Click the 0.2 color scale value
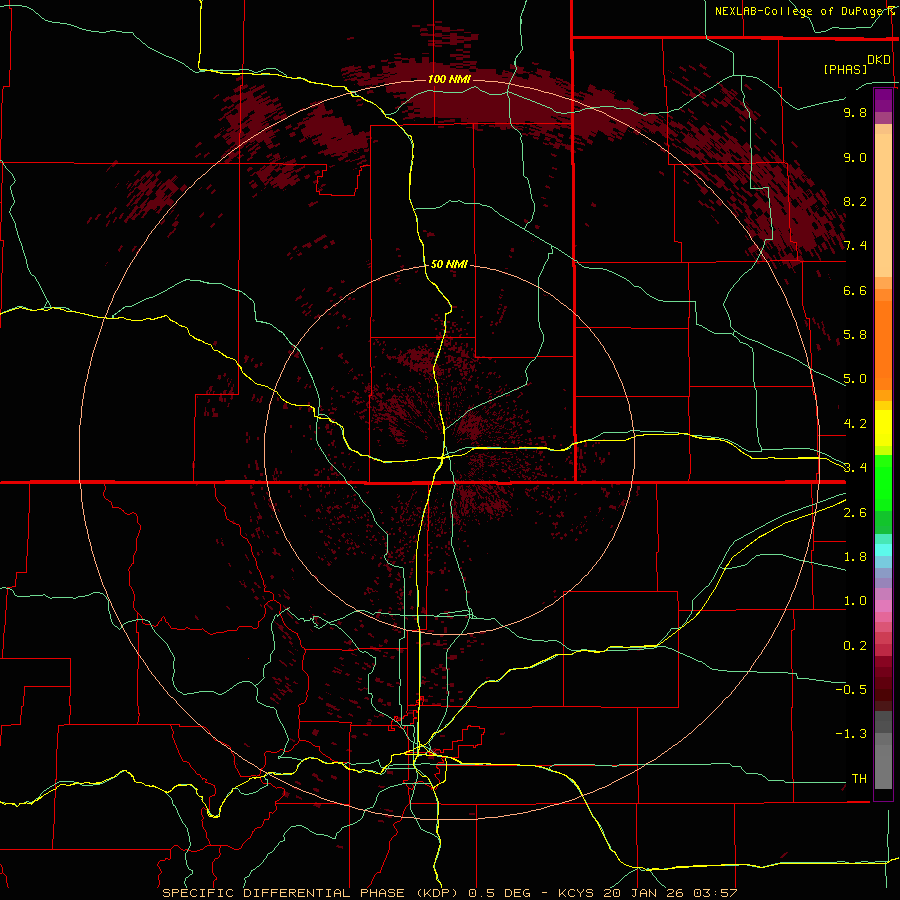The image size is (900, 900). (855, 646)
